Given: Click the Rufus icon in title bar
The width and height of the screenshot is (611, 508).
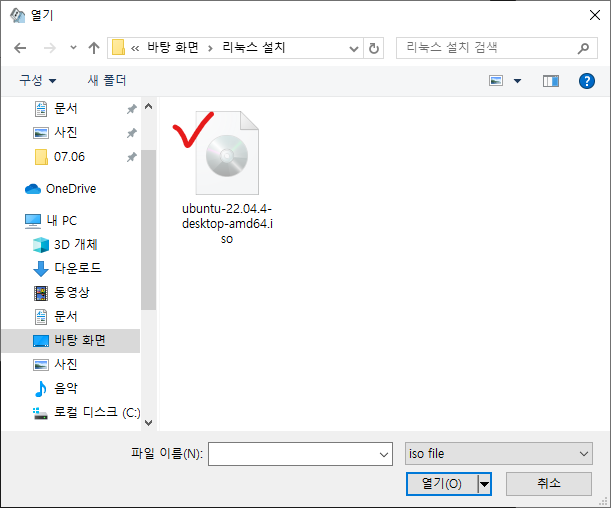Looking at the screenshot, I should tap(17, 15).
